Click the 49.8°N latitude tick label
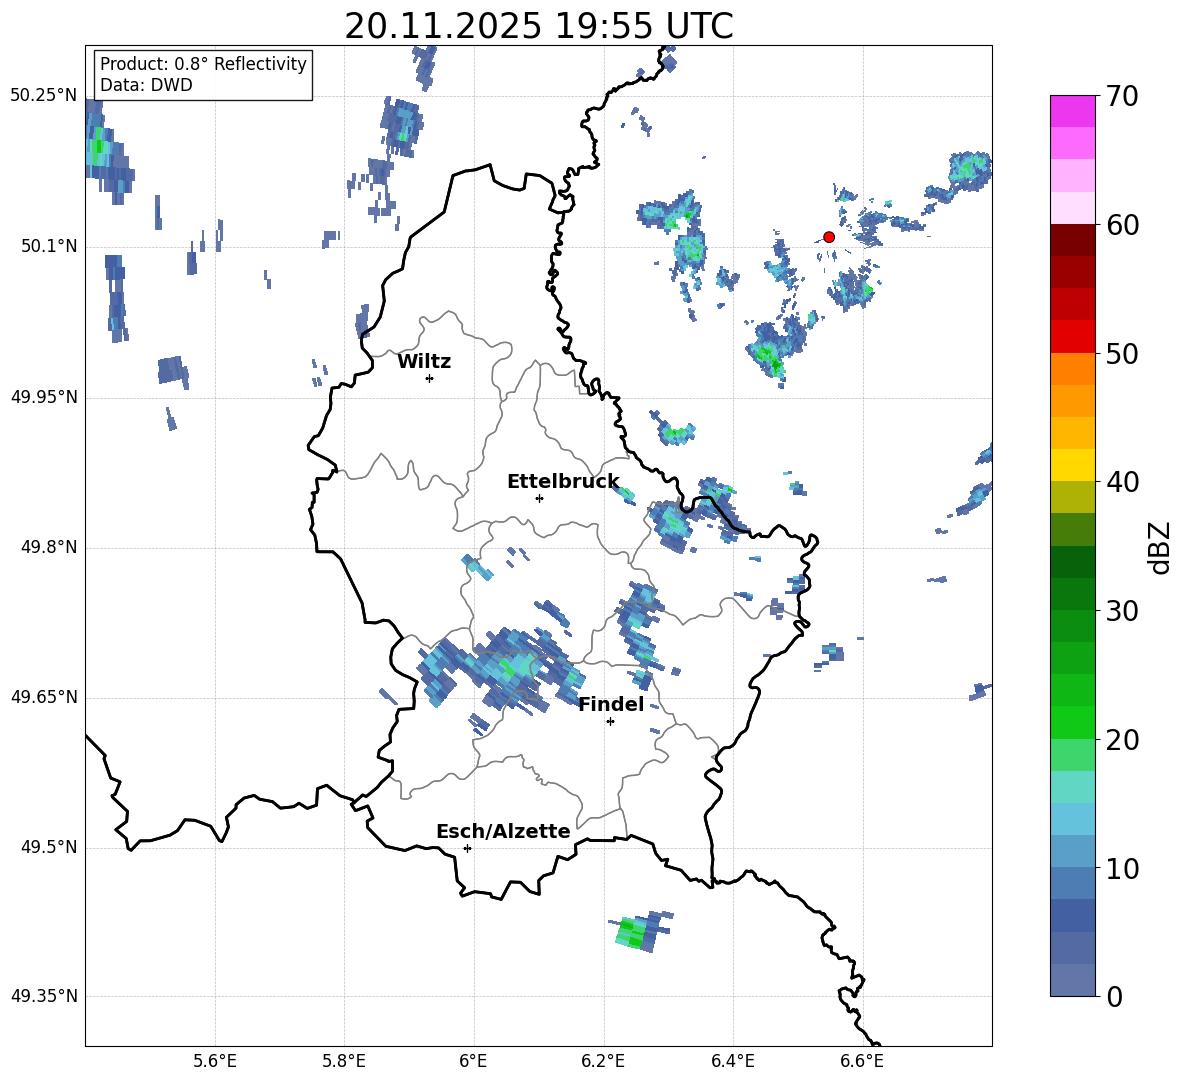The width and height of the screenshot is (1184, 1081). tap(44, 548)
